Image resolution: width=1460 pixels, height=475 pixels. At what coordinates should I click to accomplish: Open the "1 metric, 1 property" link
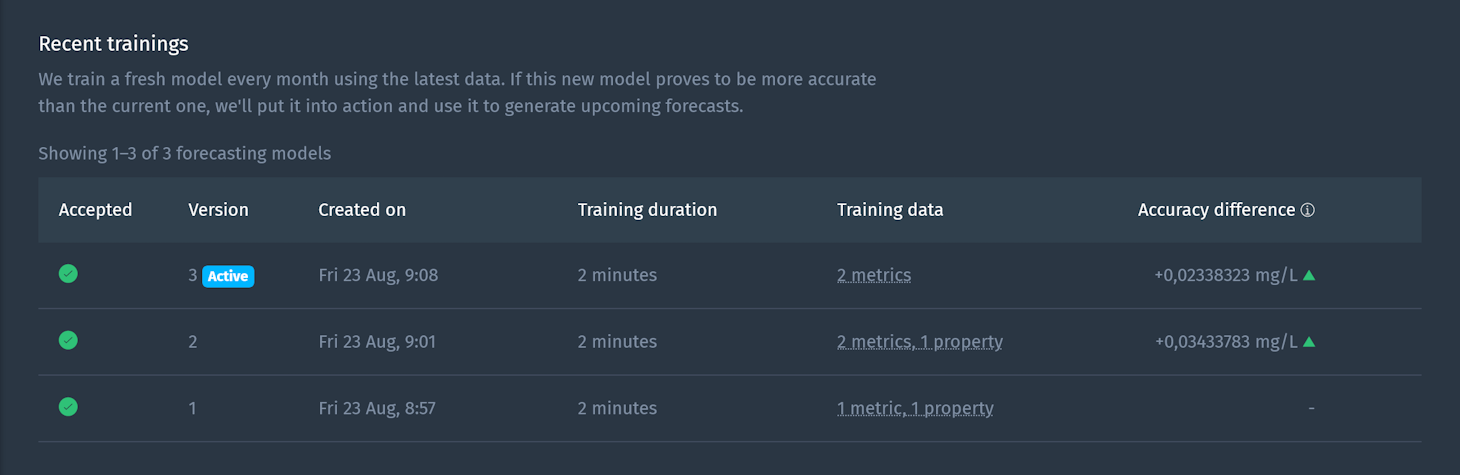(915, 408)
